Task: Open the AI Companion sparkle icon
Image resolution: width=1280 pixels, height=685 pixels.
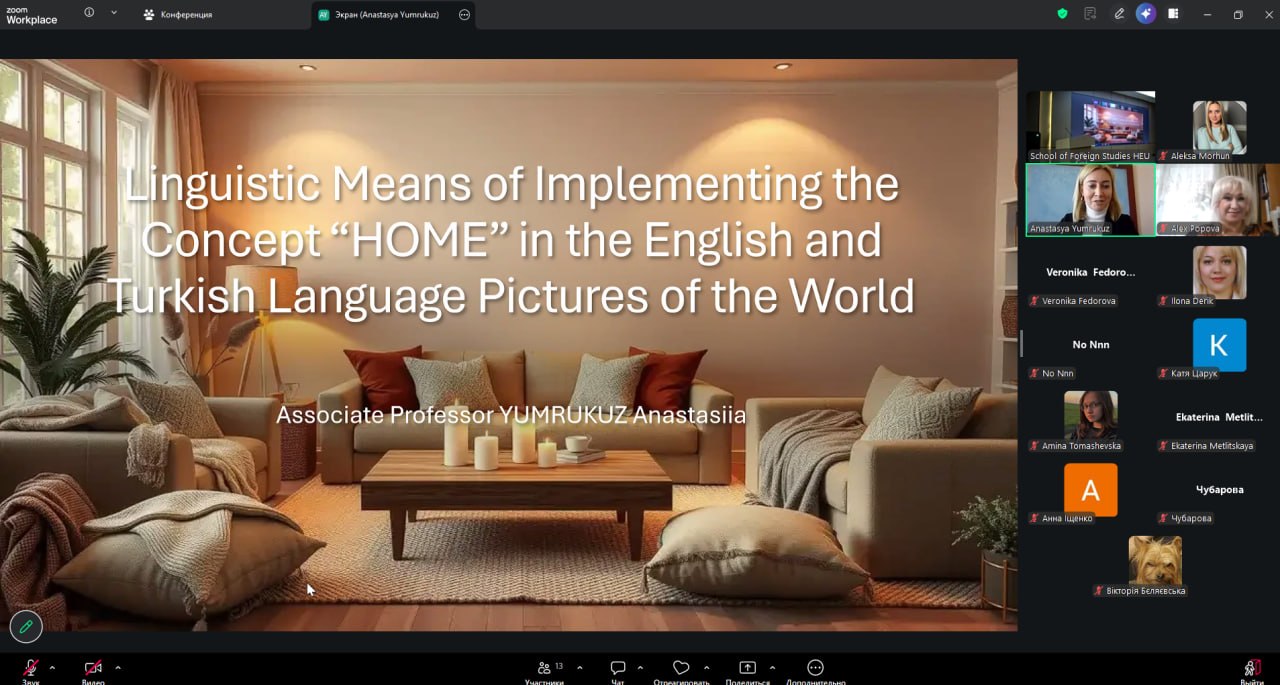Action: tap(1146, 14)
